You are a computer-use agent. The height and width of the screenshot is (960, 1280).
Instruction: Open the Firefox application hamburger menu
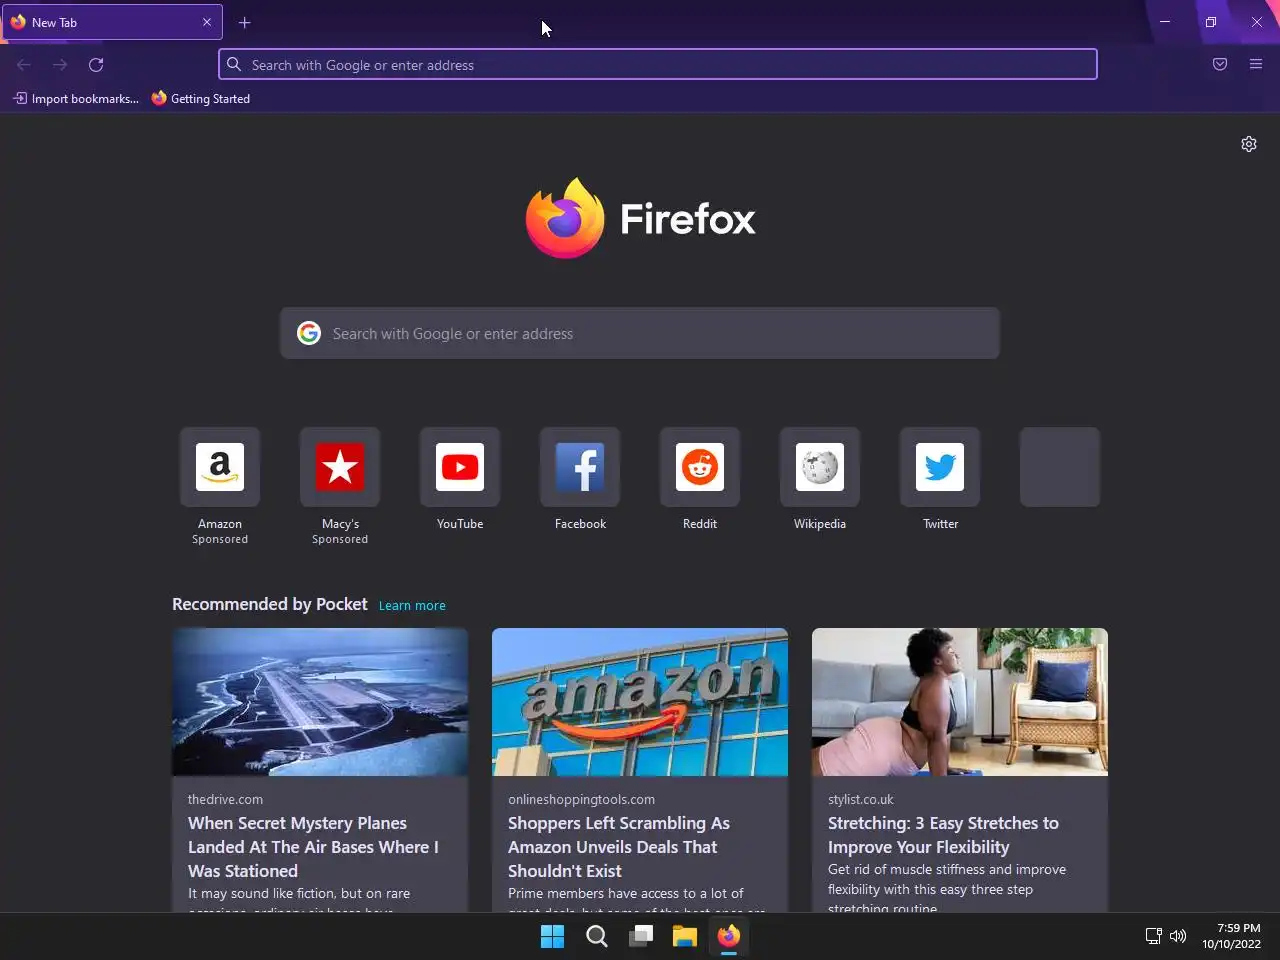coord(1256,64)
